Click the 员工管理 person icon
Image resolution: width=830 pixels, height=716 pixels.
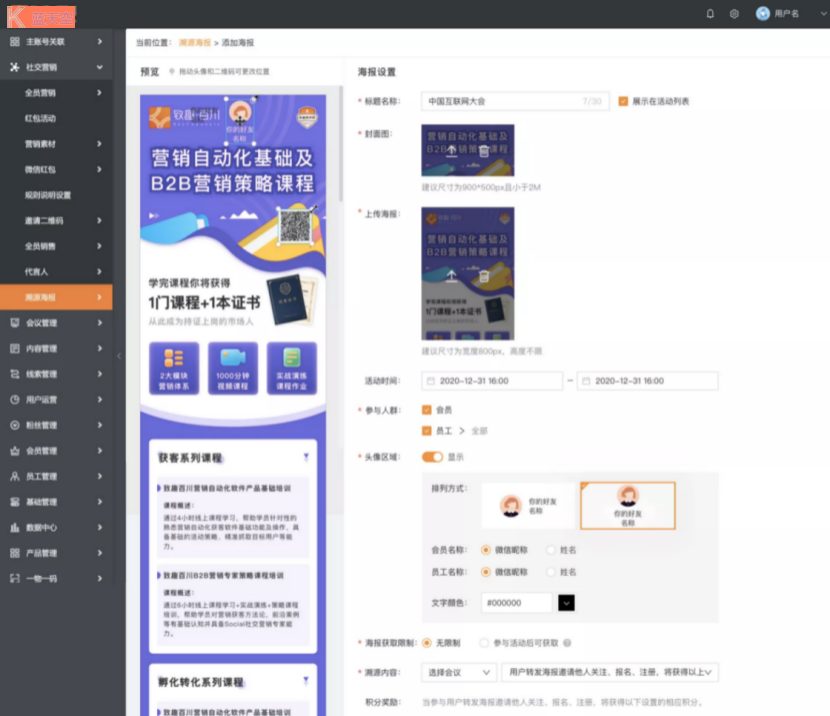click(15, 476)
